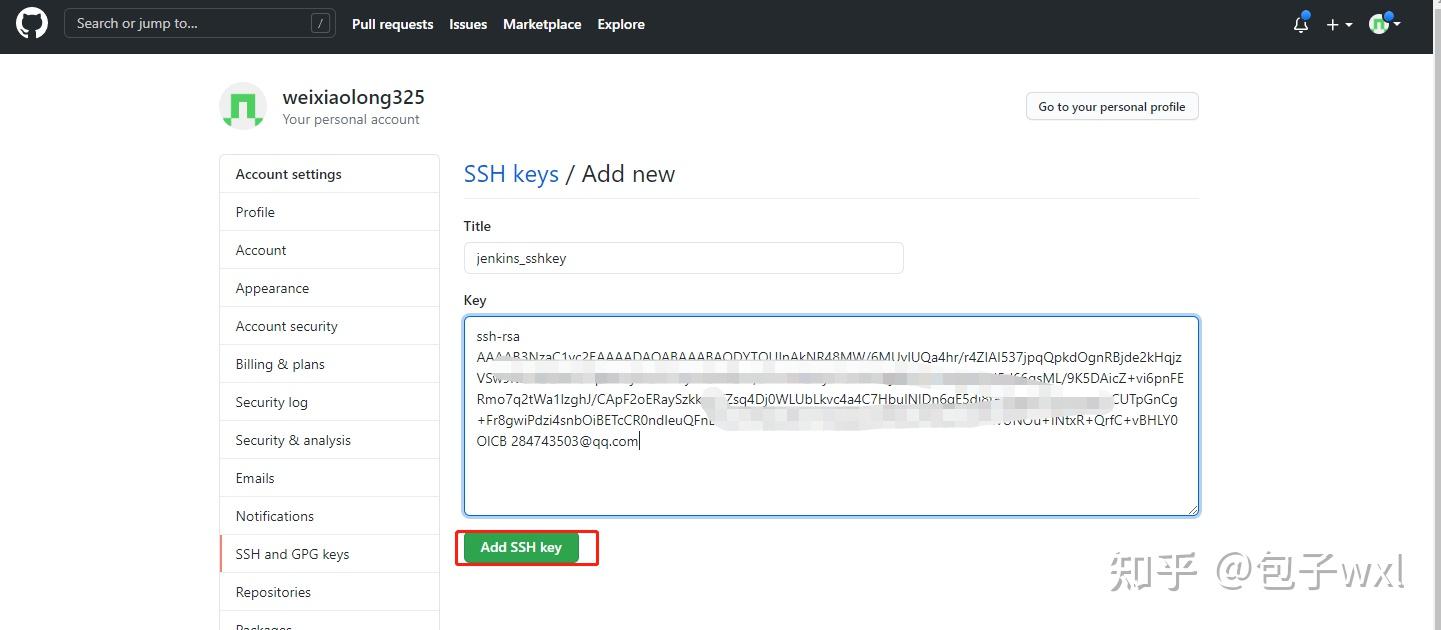Open Notifications settings

[273, 515]
